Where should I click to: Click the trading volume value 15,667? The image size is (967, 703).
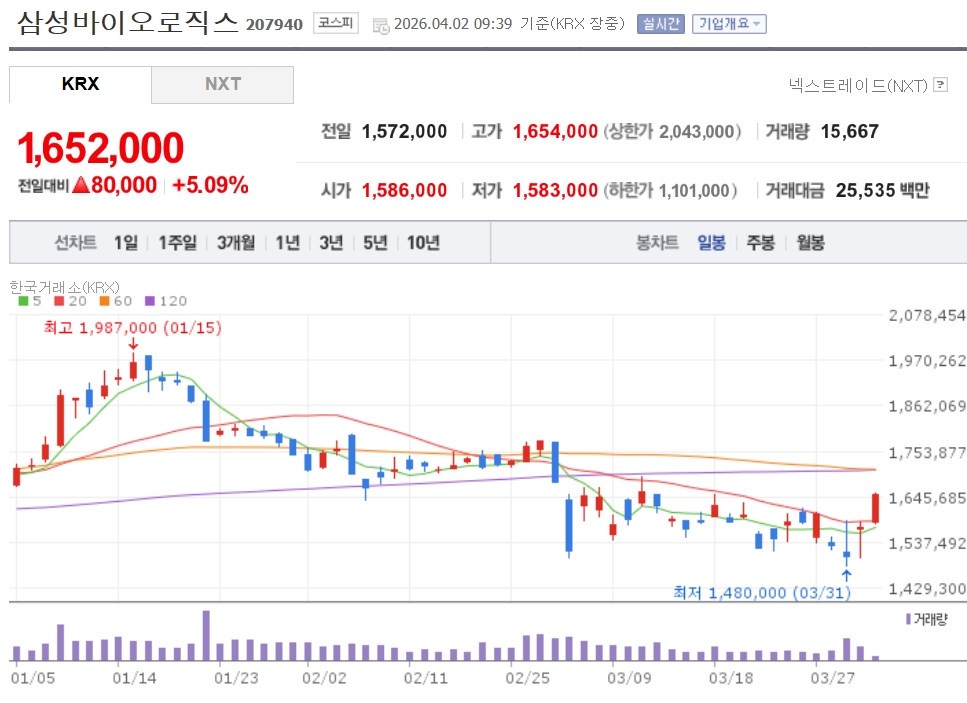click(850, 131)
